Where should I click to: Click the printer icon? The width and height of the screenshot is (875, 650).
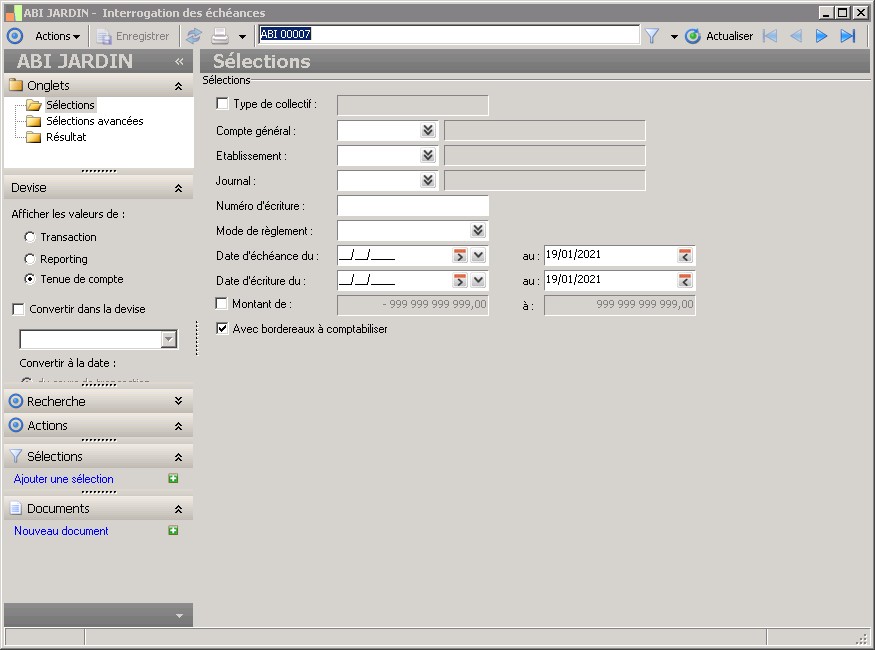coord(220,36)
